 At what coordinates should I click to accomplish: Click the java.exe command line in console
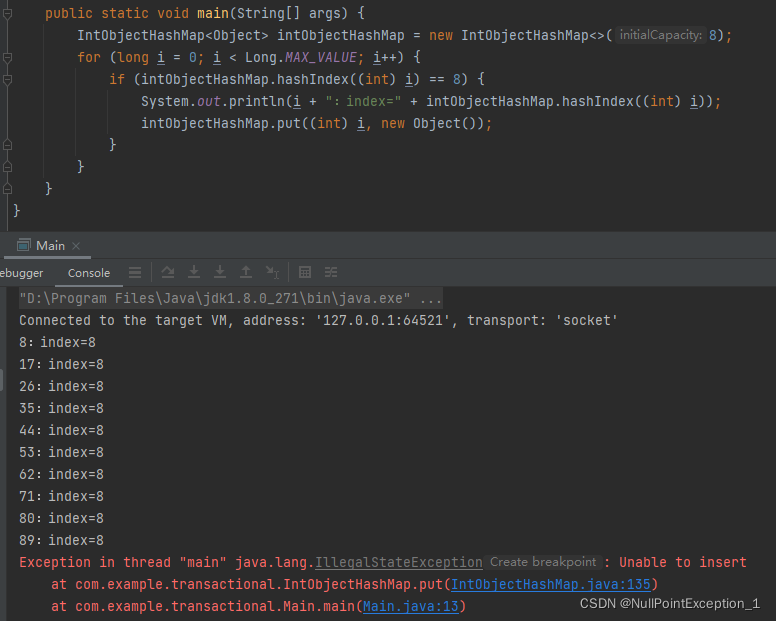tap(231, 298)
